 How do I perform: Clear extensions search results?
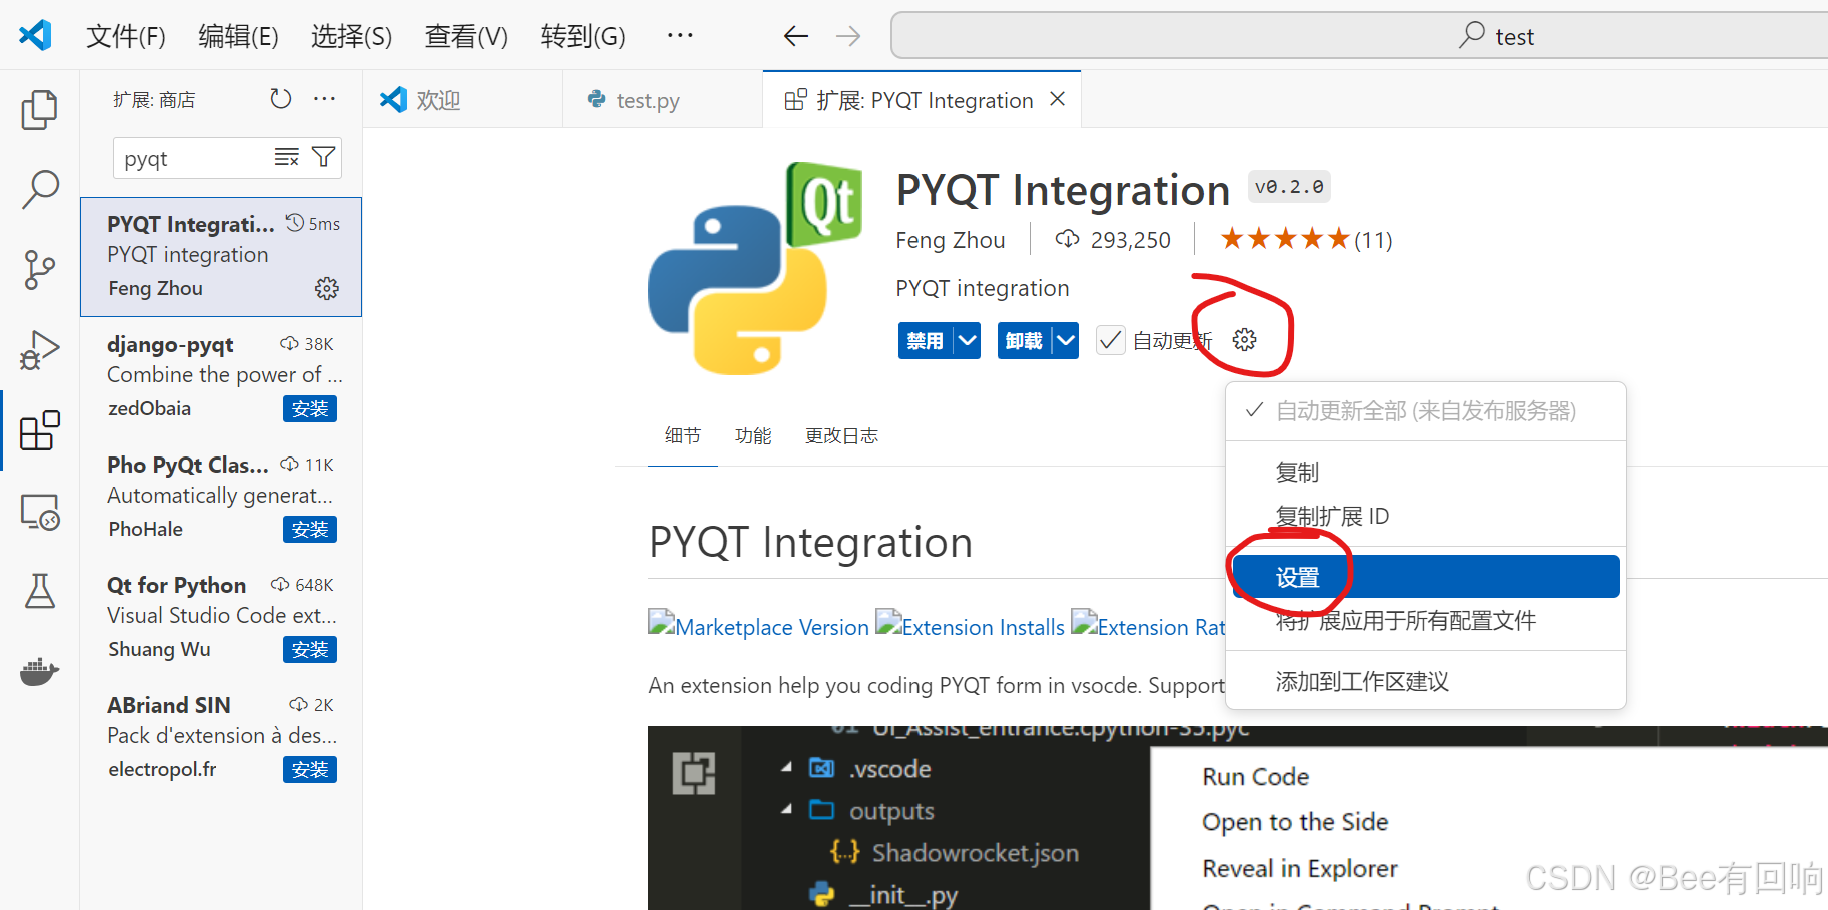(287, 158)
